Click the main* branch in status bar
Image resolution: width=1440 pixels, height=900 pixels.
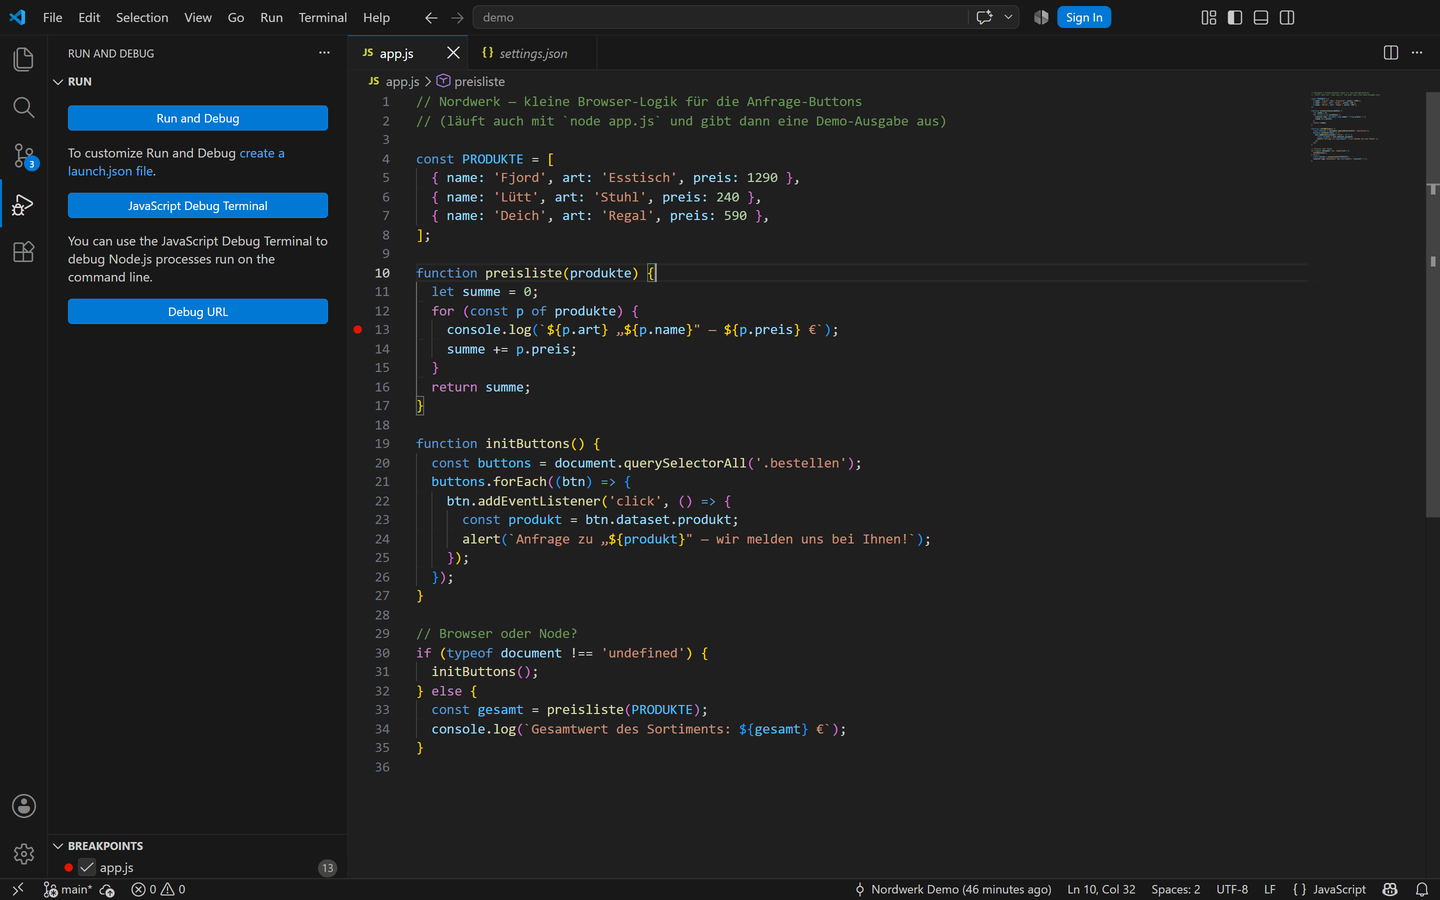[68, 889]
